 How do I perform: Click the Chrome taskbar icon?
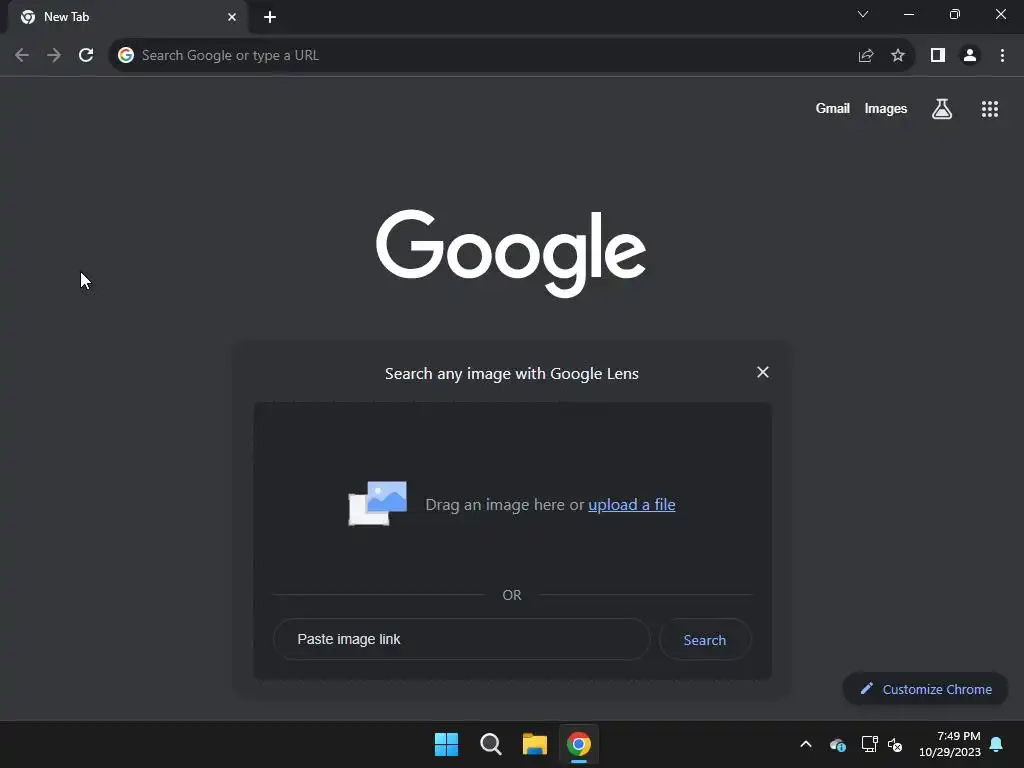(x=579, y=744)
